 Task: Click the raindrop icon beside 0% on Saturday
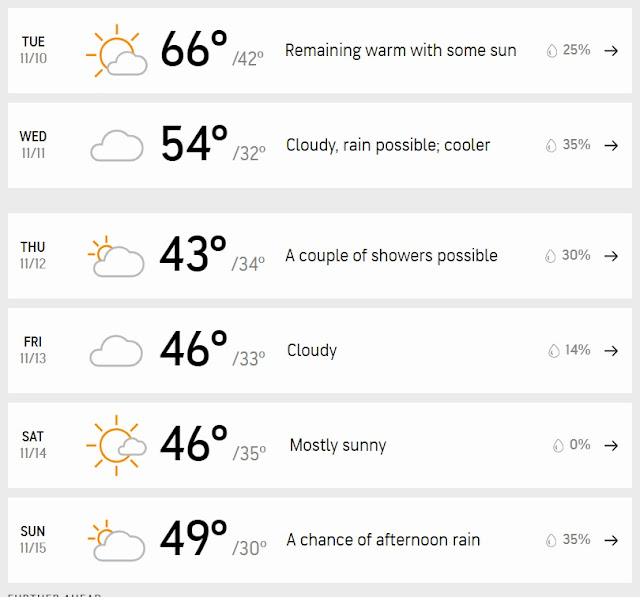(x=558, y=446)
